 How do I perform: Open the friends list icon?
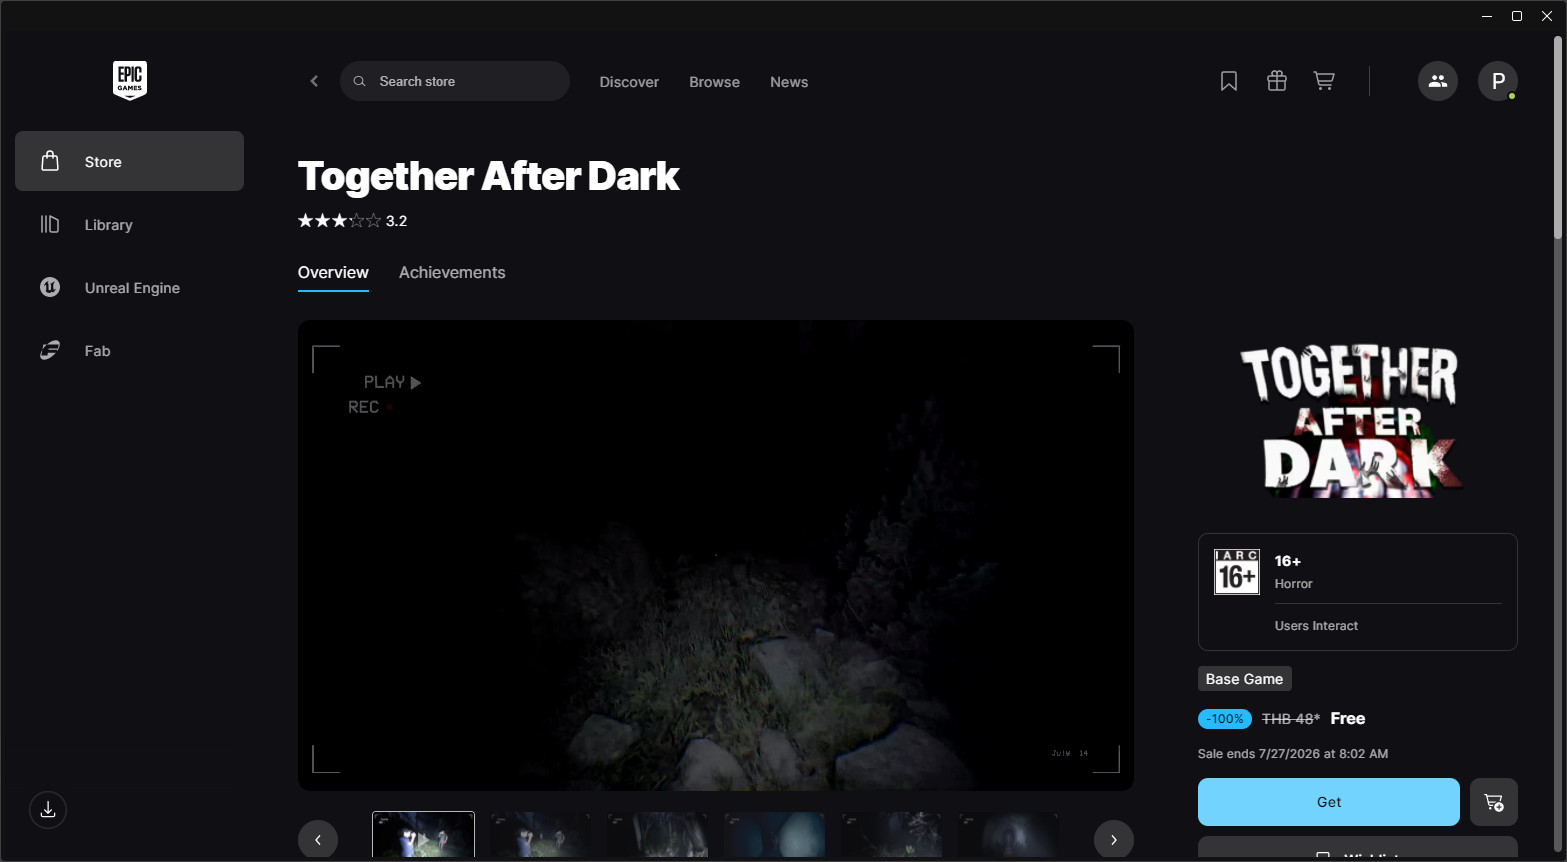coord(1438,81)
